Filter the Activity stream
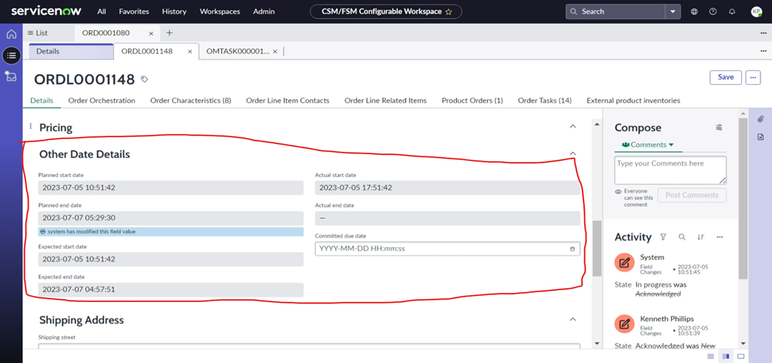This screenshot has width=772, height=363. pyautogui.click(x=663, y=237)
